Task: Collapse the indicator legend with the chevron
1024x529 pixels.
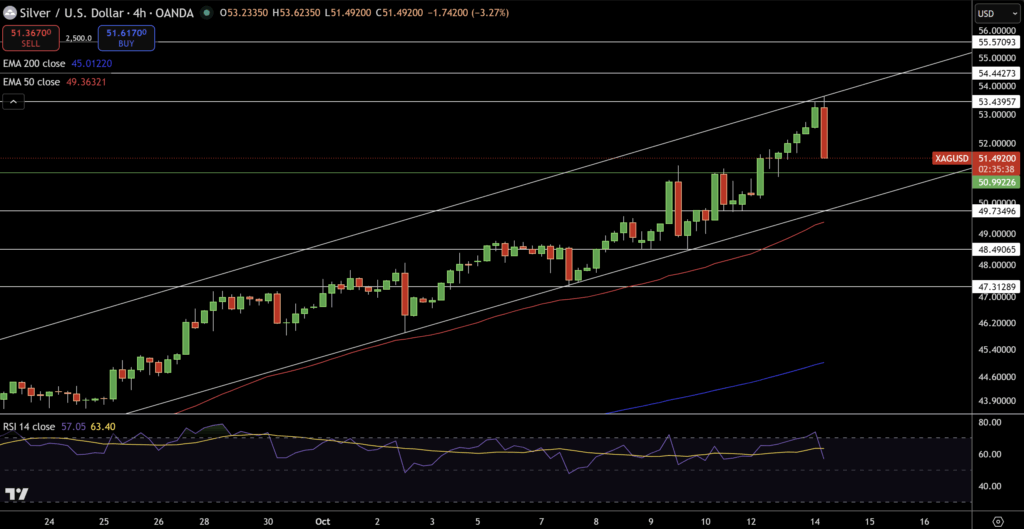Action: coord(14,101)
